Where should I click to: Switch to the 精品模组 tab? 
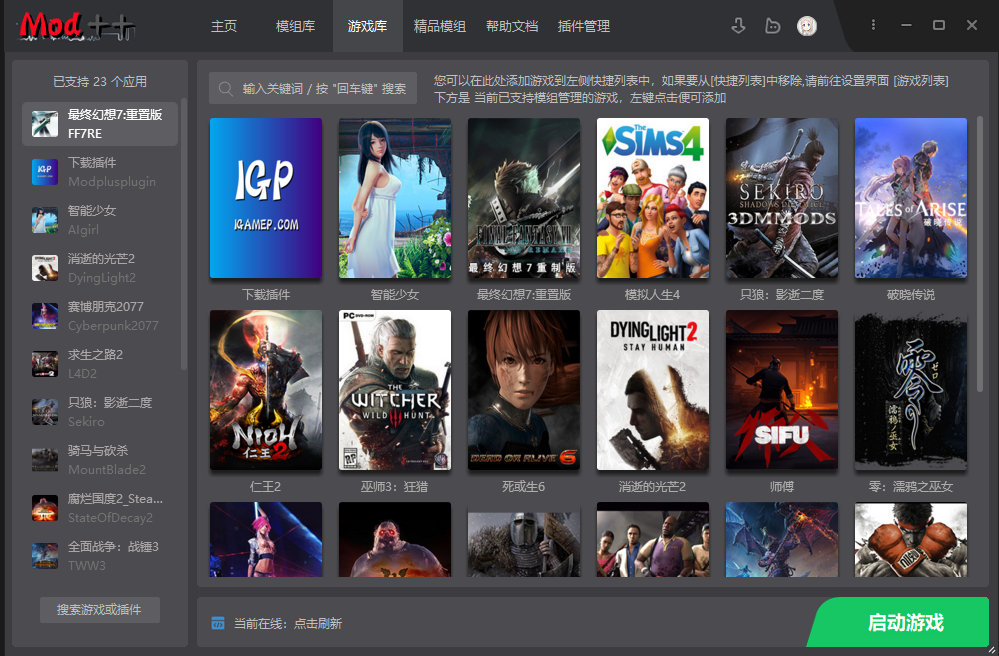pyautogui.click(x=440, y=27)
